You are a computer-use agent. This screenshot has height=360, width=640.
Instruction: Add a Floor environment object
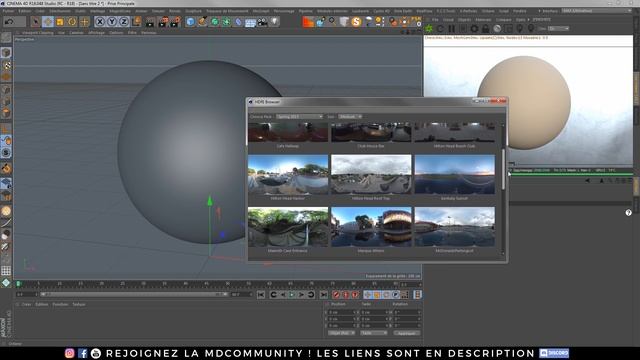point(251,22)
